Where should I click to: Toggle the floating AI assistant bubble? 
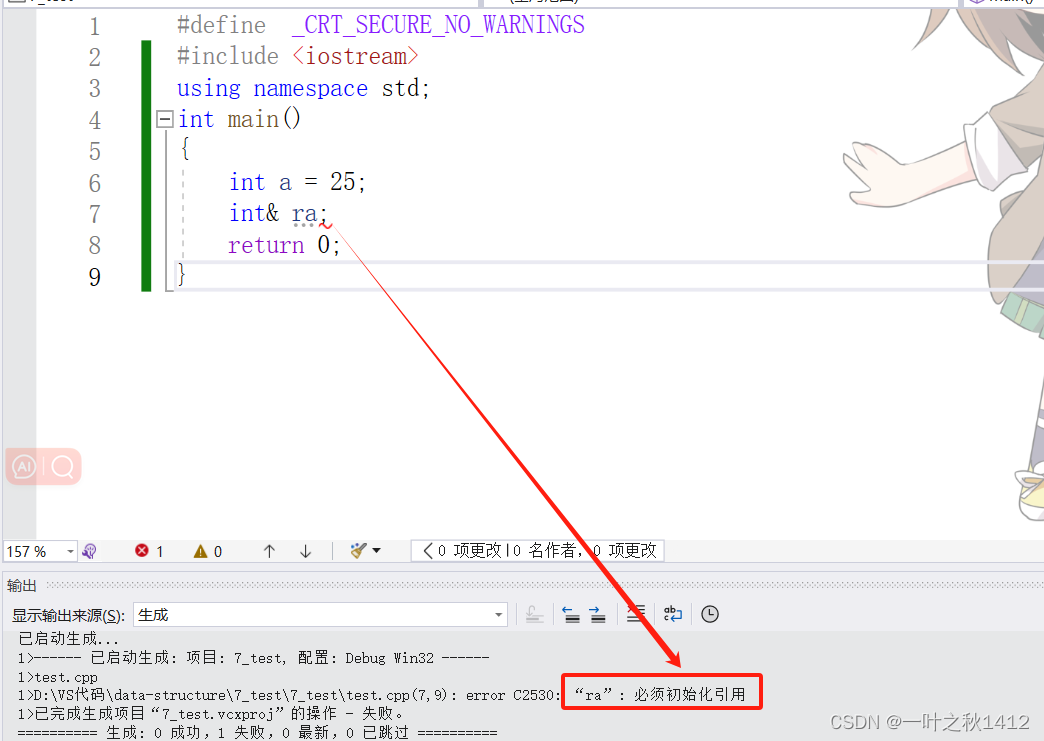[x=23, y=466]
